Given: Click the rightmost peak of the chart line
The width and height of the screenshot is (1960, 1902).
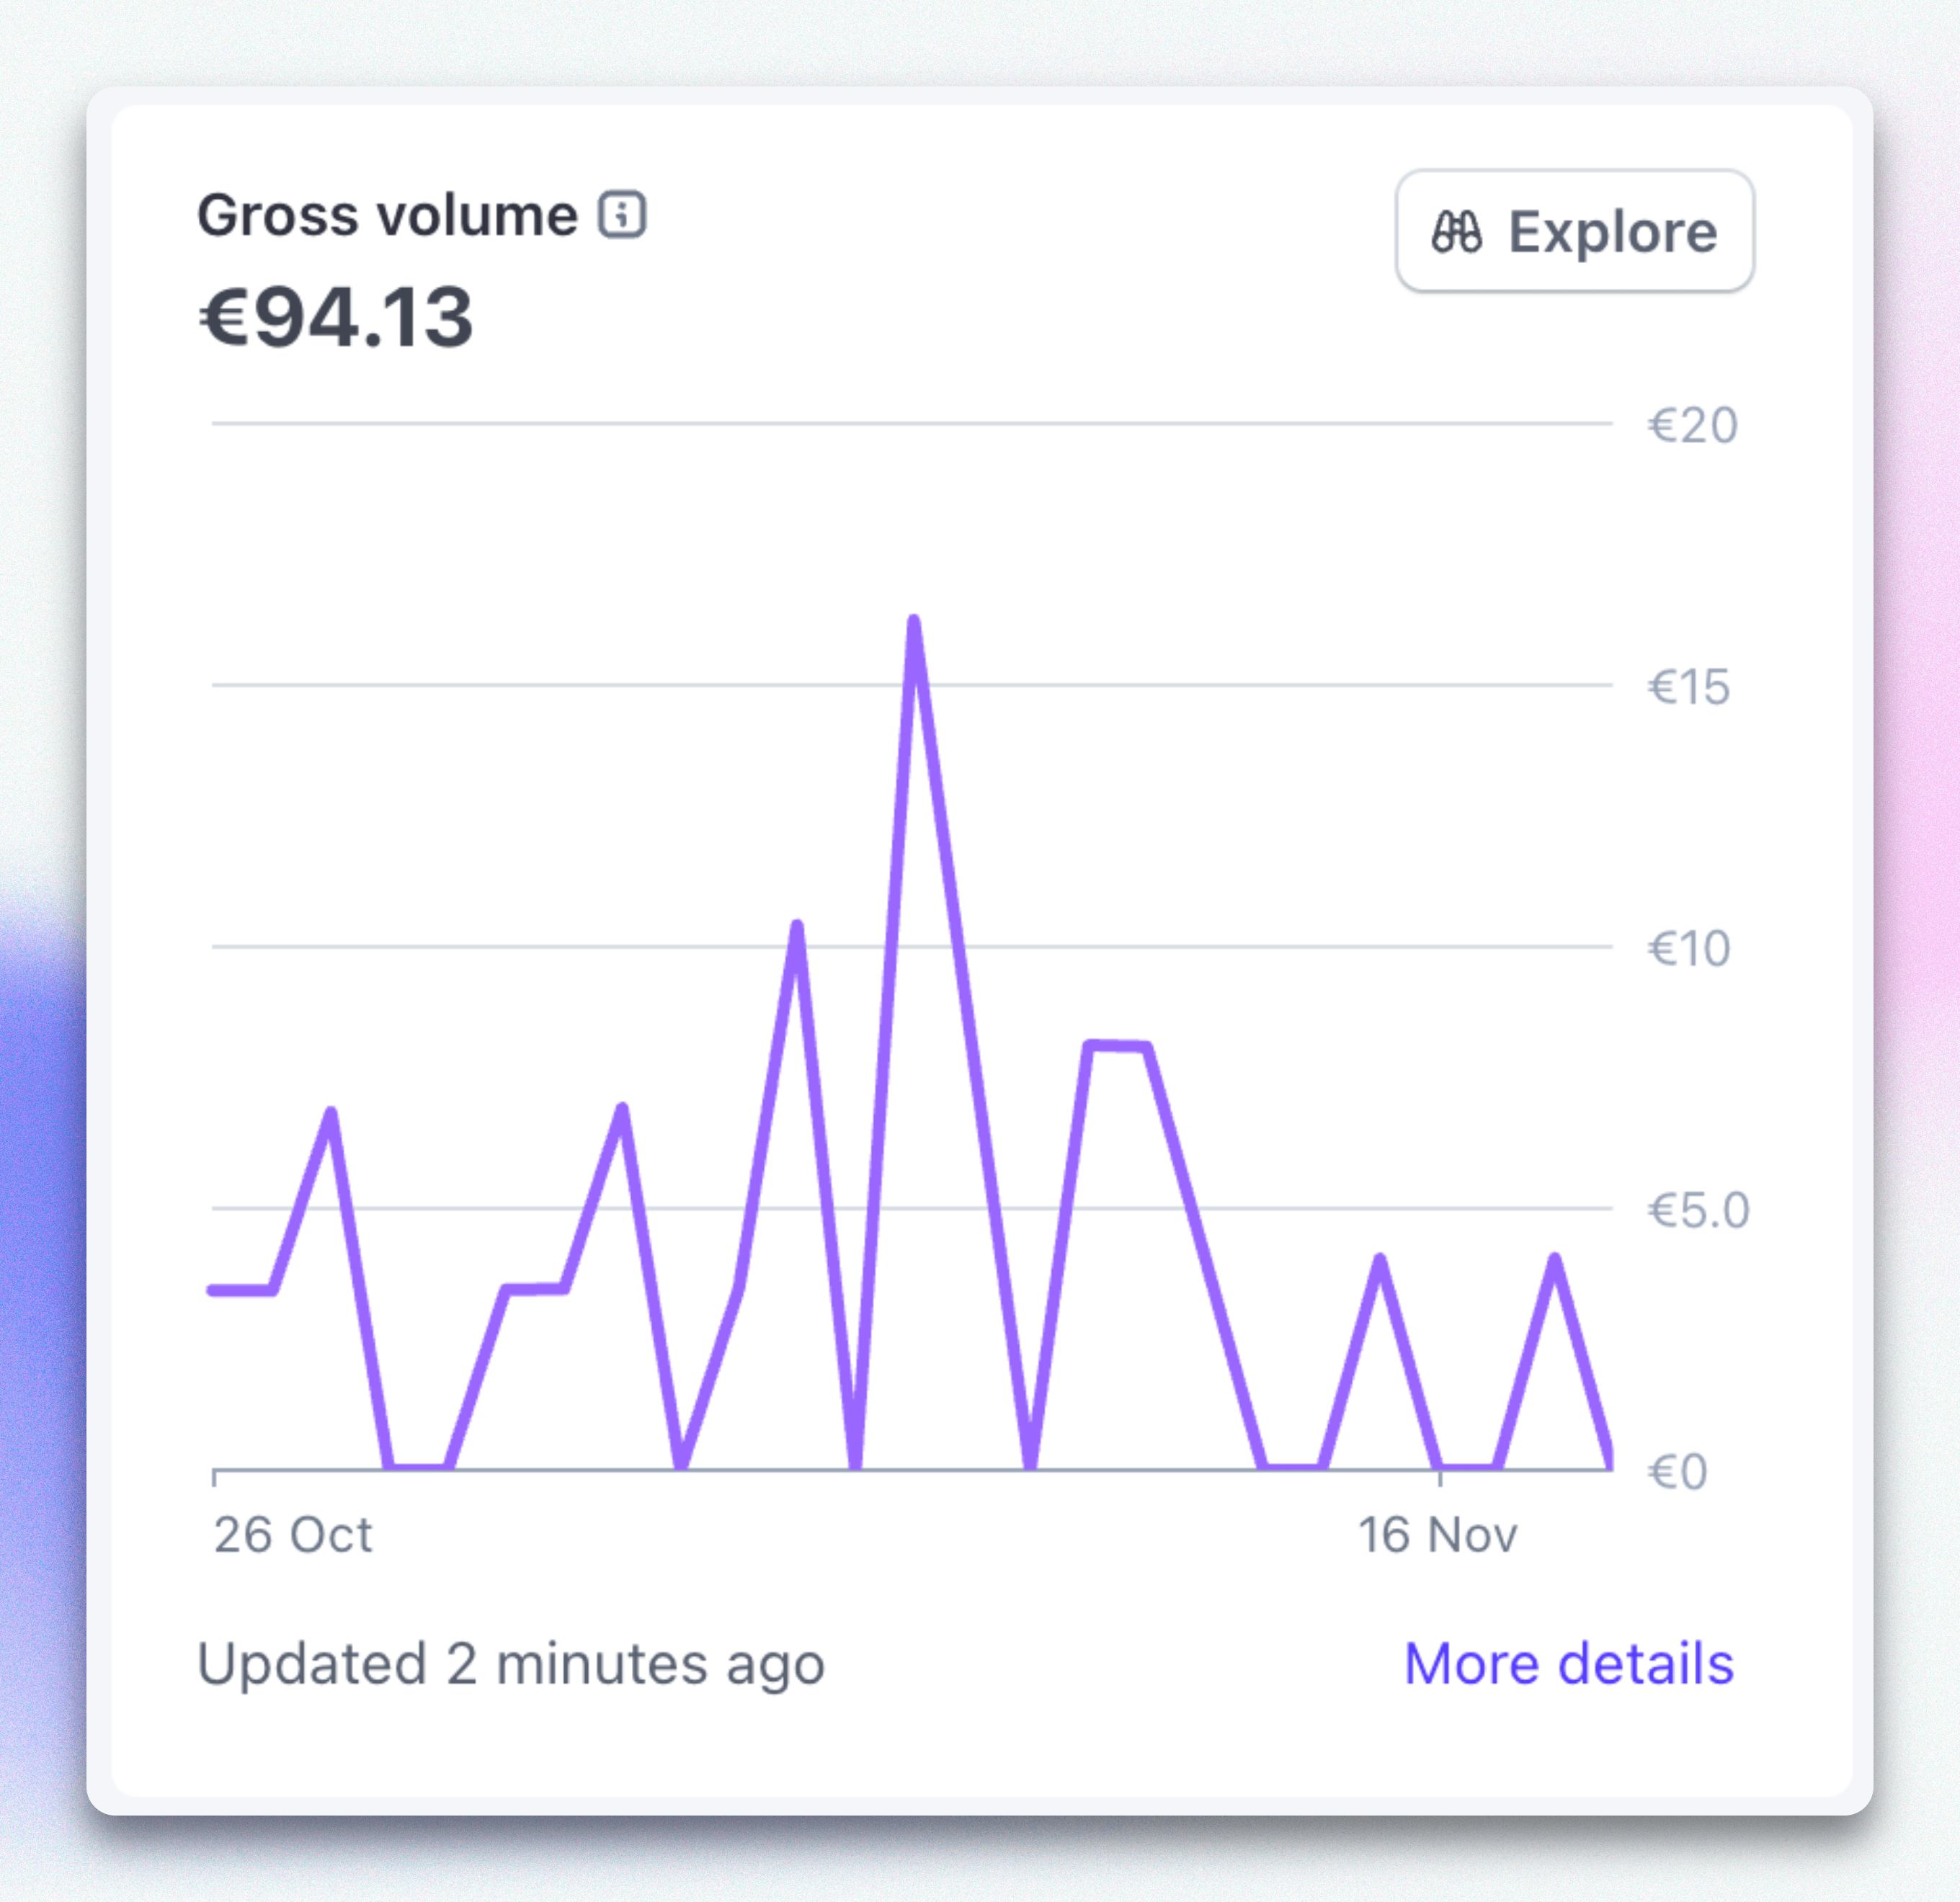Looking at the screenshot, I should click(1555, 1260).
